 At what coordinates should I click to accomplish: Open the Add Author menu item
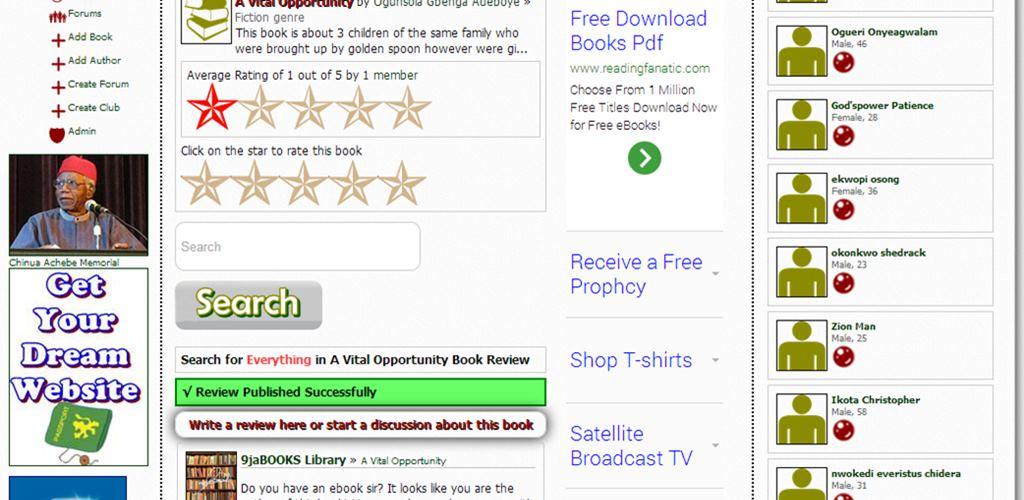click(95, 61)
